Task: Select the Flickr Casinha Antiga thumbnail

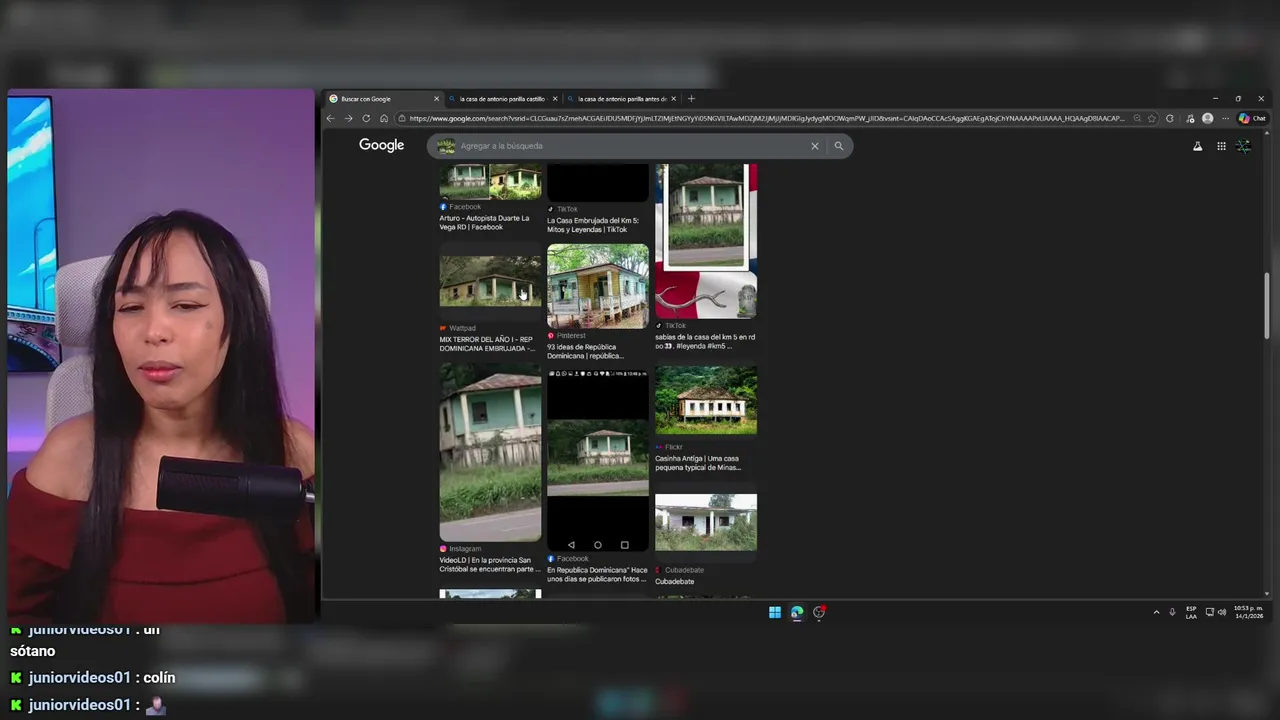Action: (706, 400)
